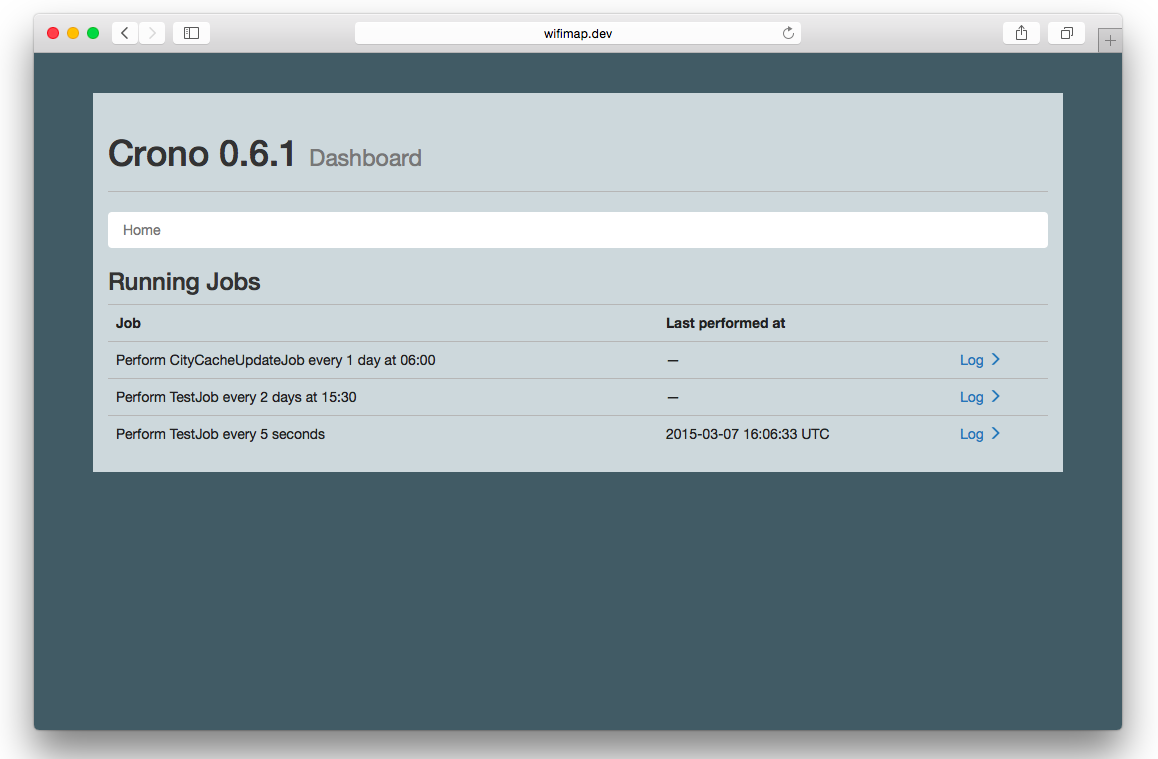Image resolution: width=1158 pixels, height=759 pixels.
Task: Open Log for TestJob every 5 seconds
Action: tap(971, 434)
